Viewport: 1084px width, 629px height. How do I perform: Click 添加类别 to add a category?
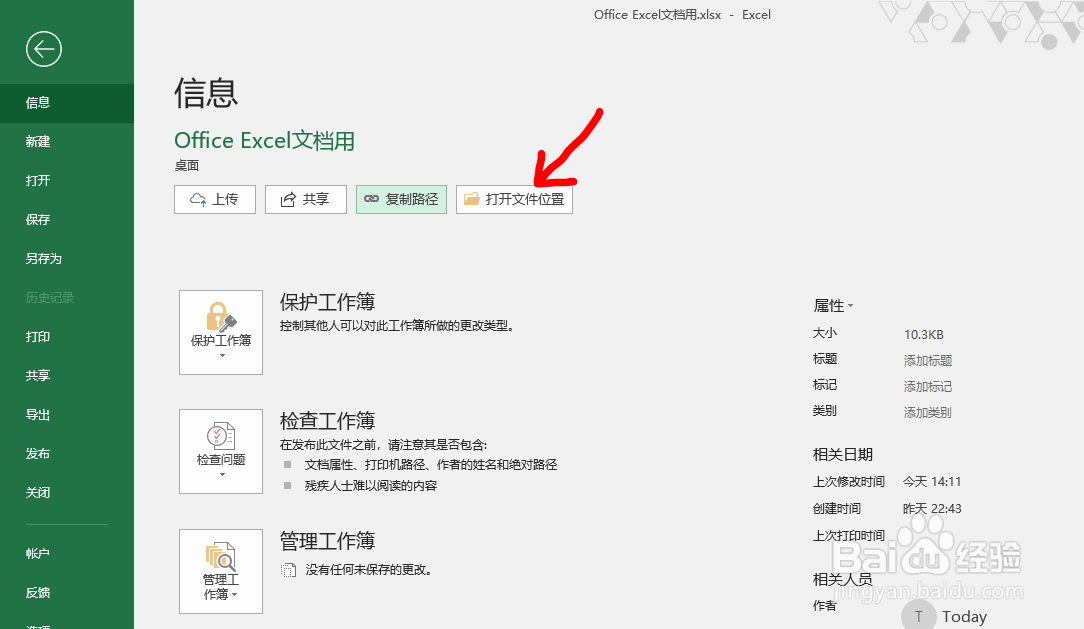(927, 410)
